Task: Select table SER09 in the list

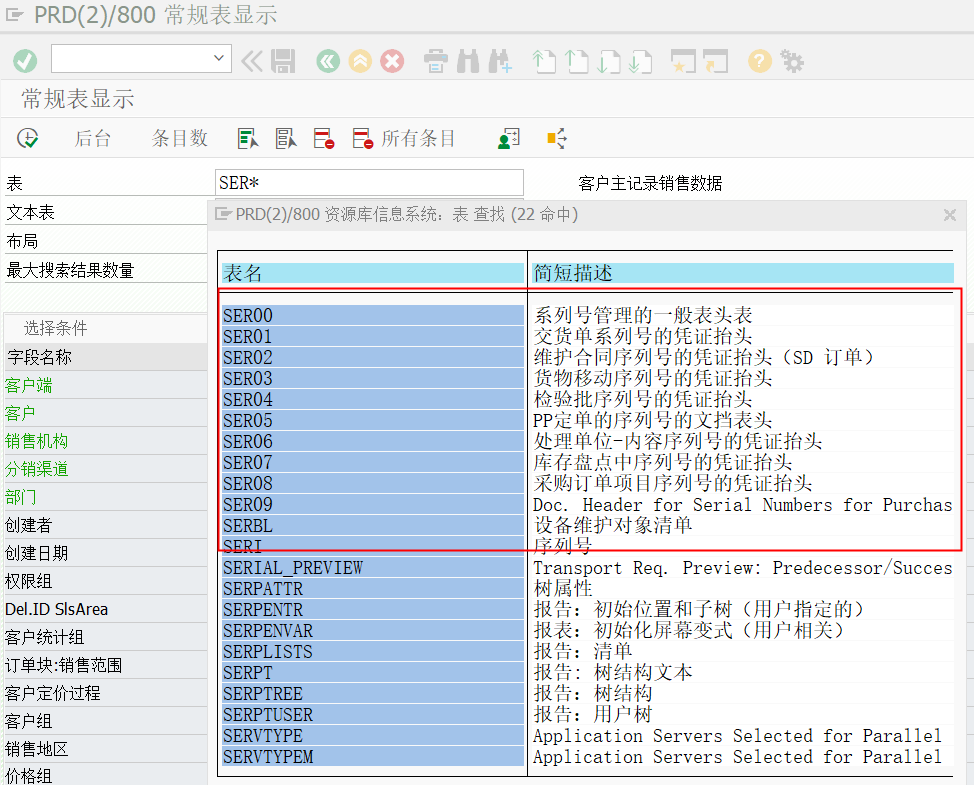Action: [x=373, y=504]
